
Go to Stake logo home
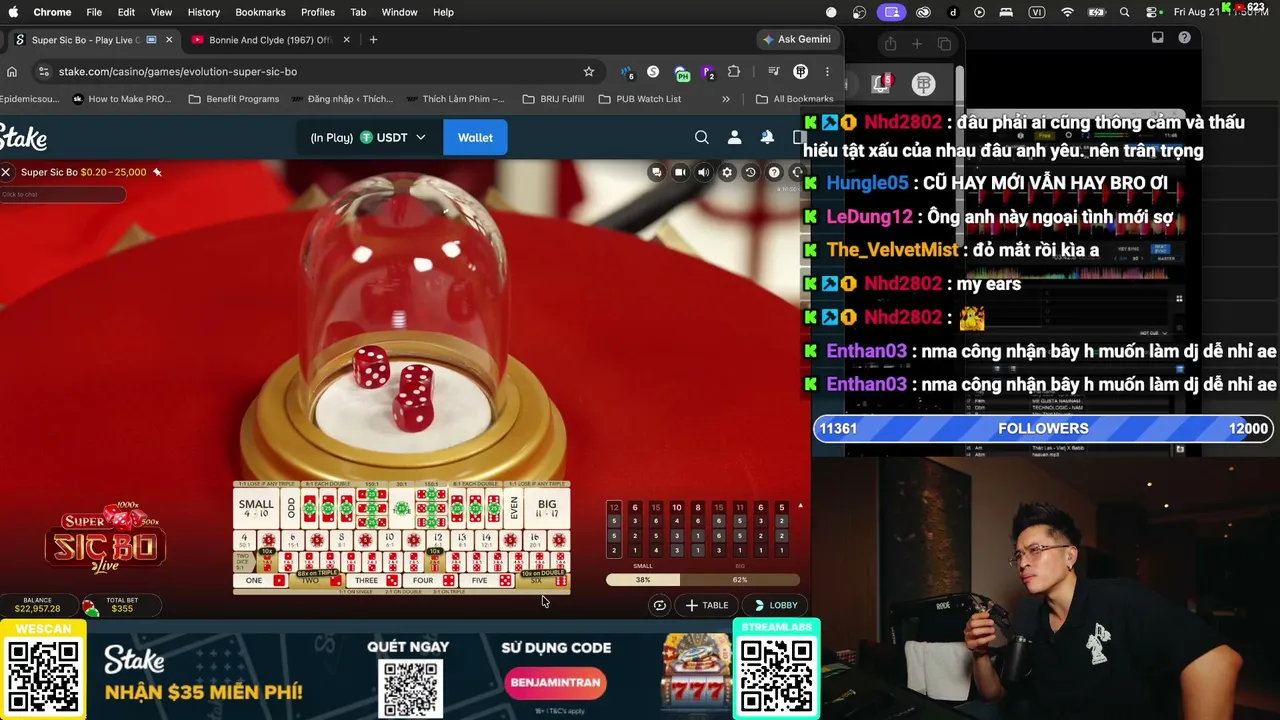click(23, 138)
